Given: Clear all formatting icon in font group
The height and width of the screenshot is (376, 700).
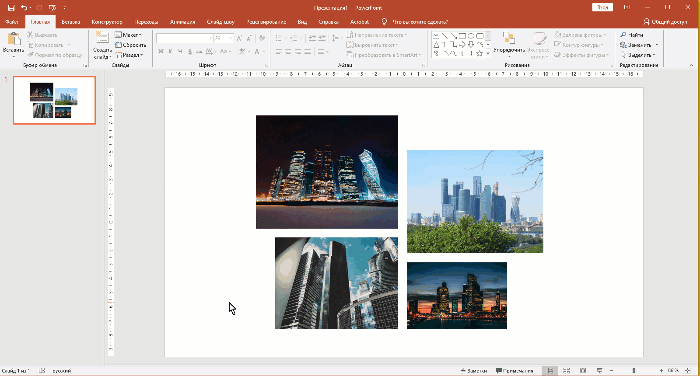Looking at the screenshot, I should [262, 38].
